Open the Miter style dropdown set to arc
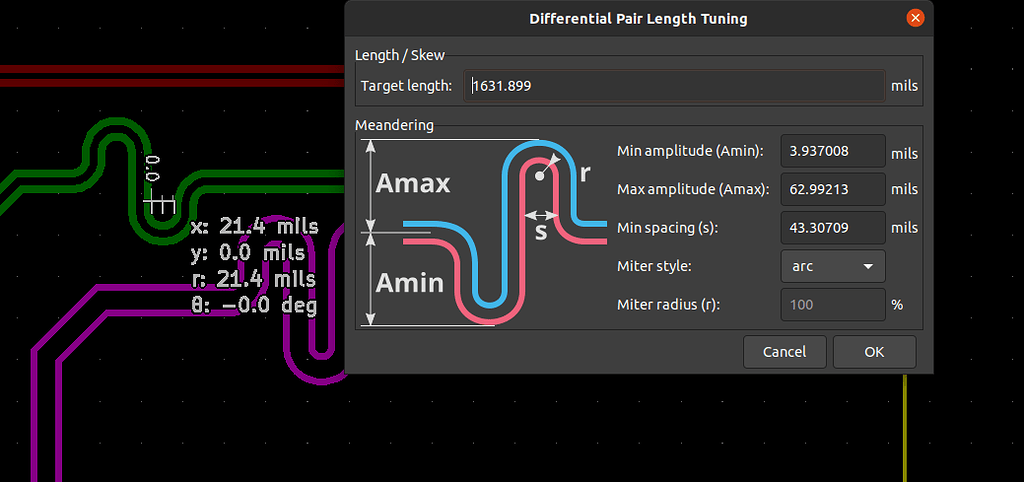This screenshot has width=1024, height=482. (x=832, y=266)
